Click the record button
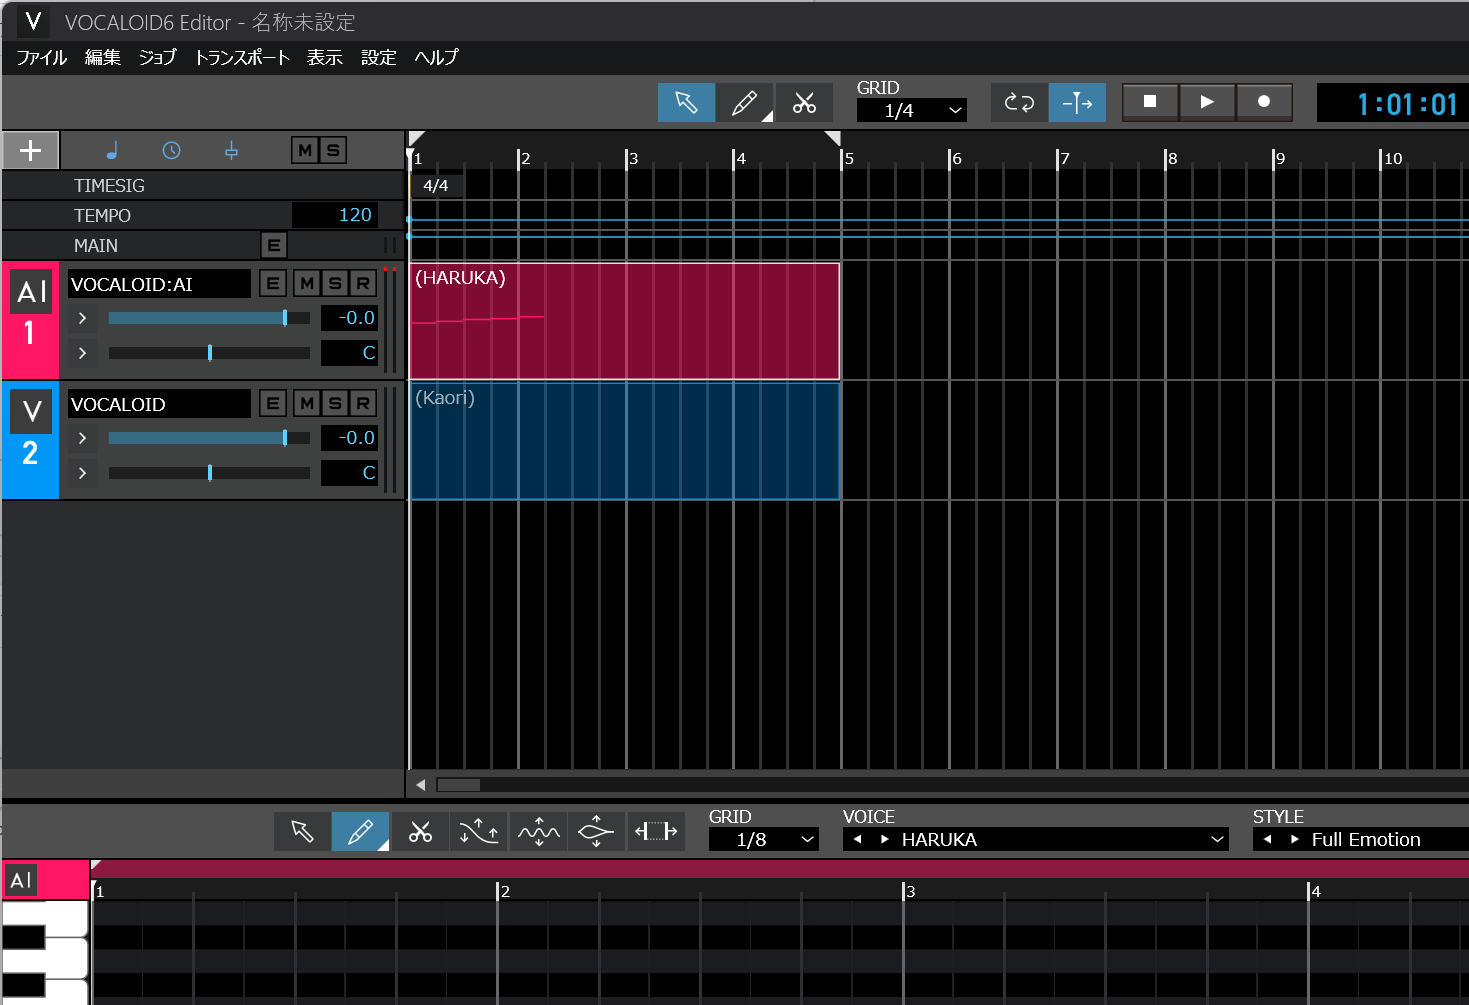 [1264, 102]
